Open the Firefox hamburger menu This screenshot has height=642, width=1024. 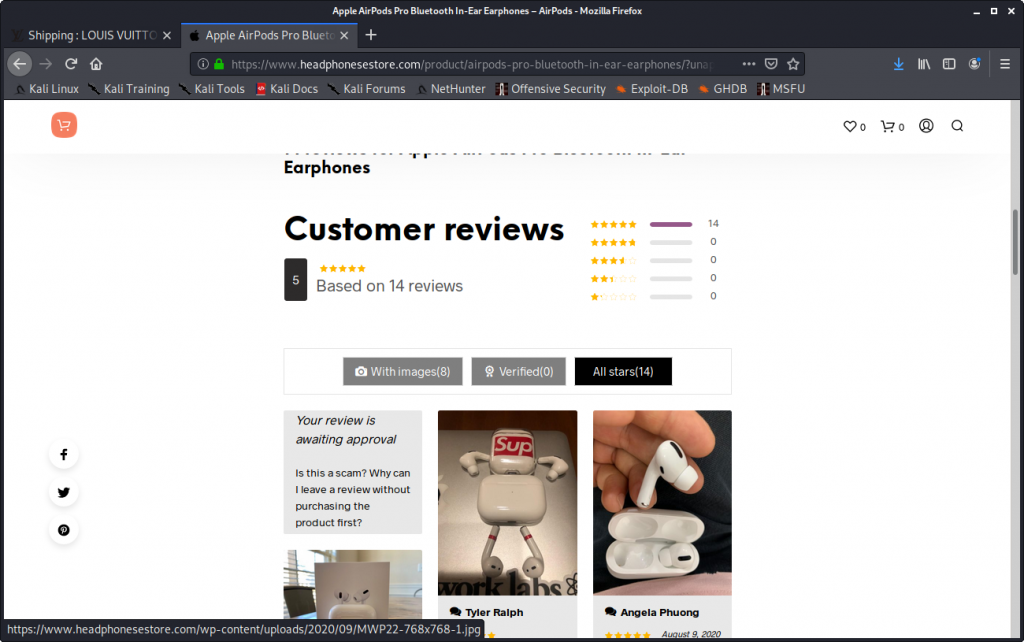[x=1005, y=64]
